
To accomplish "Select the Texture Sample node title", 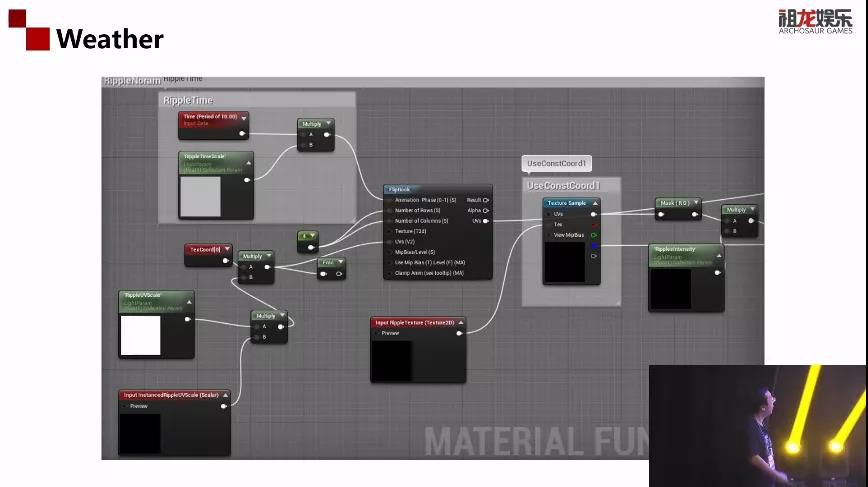I will coord(566,203).
